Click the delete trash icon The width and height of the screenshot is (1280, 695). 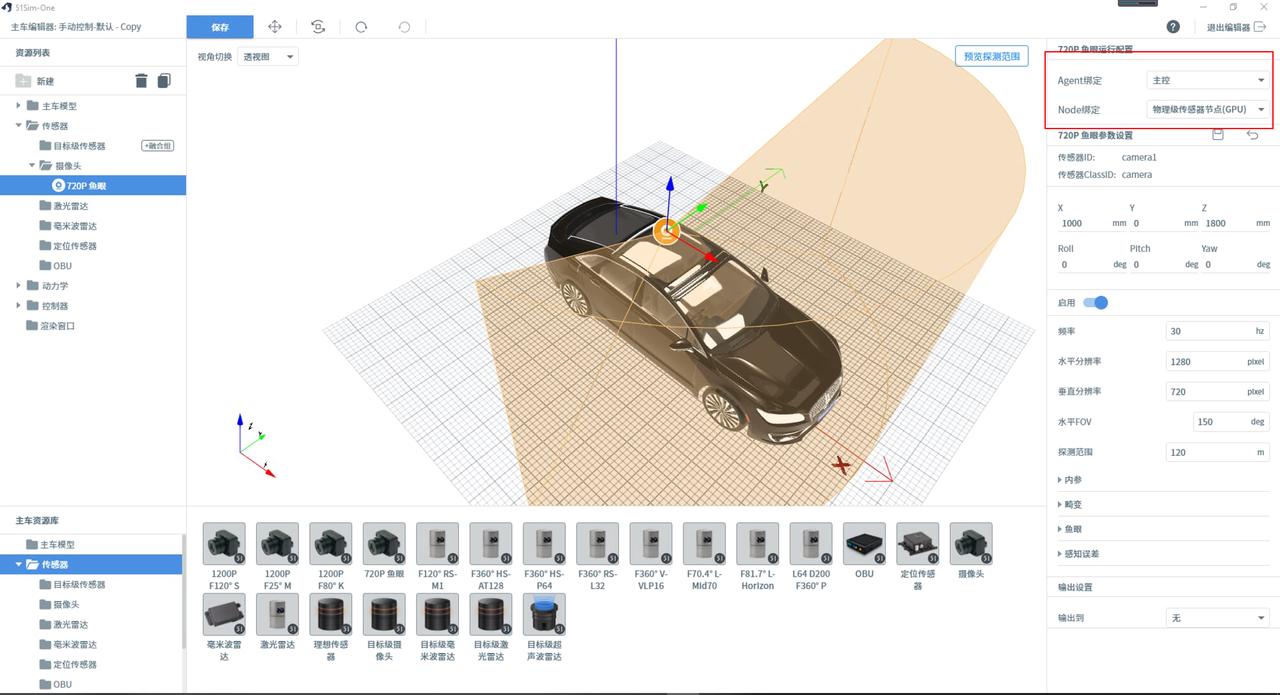(x=141, y=81)
